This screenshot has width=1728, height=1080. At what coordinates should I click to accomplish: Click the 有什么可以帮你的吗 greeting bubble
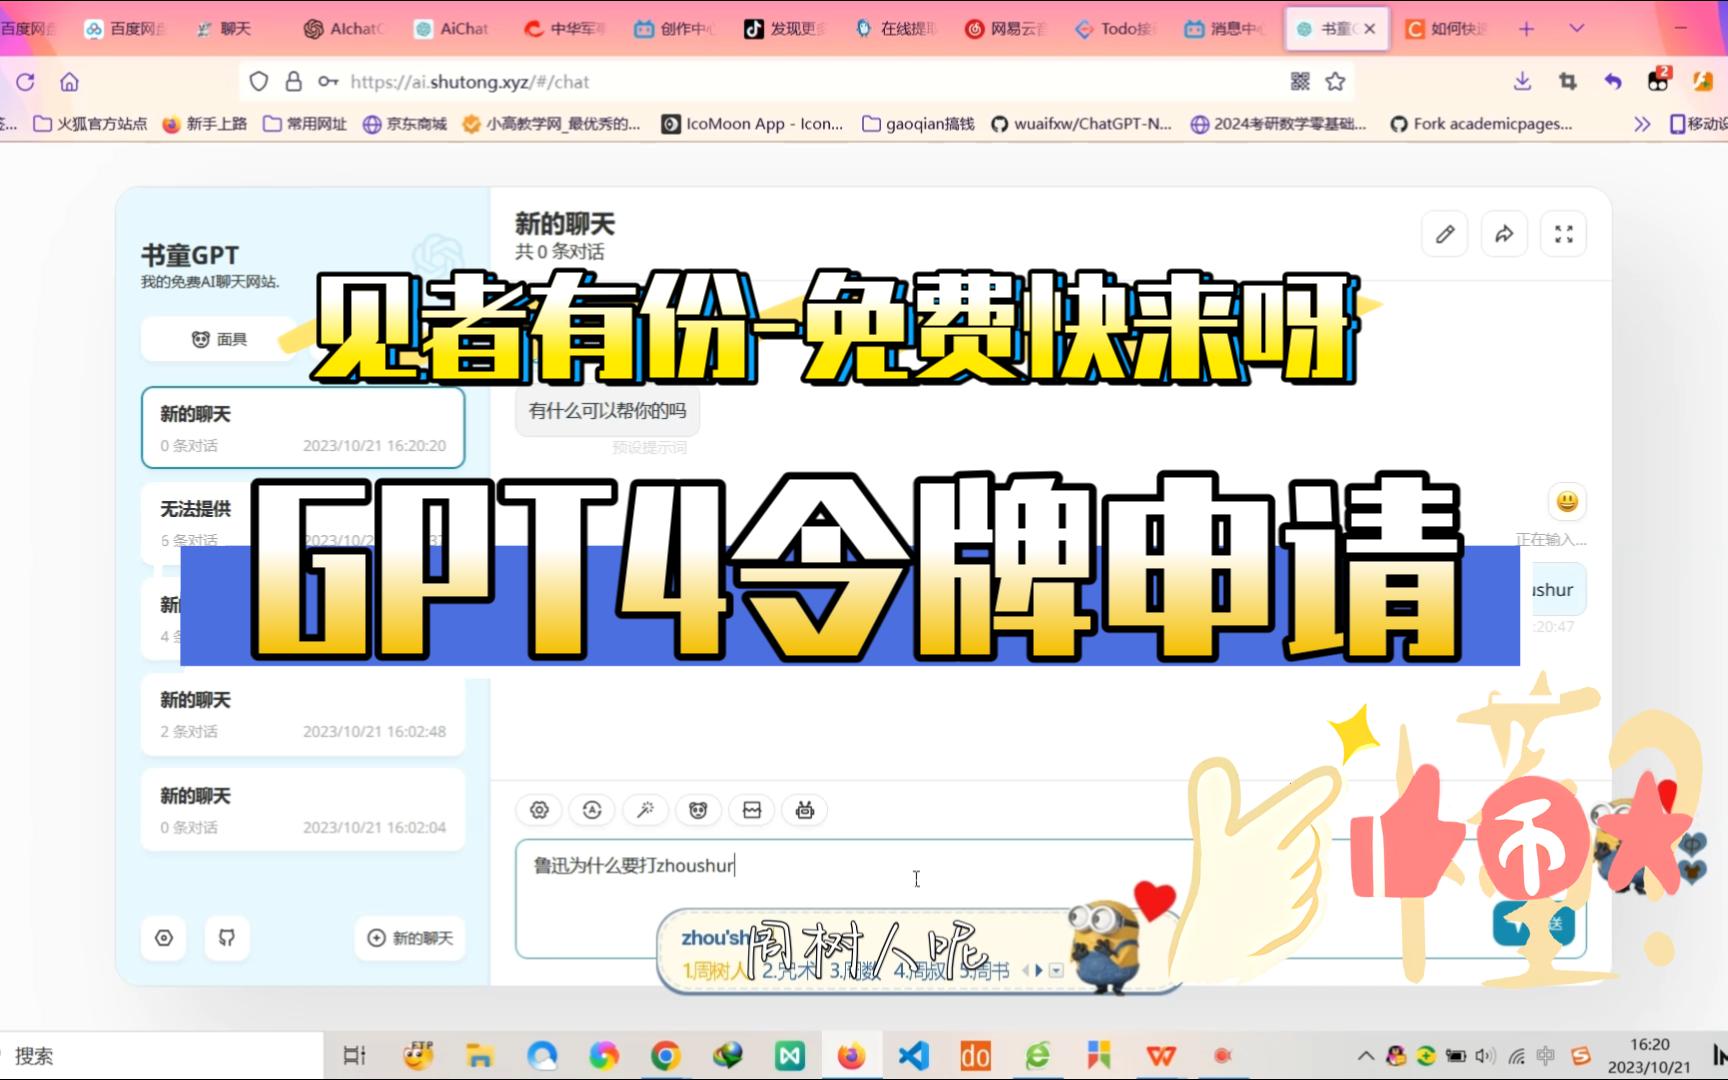tap(607, 410)
